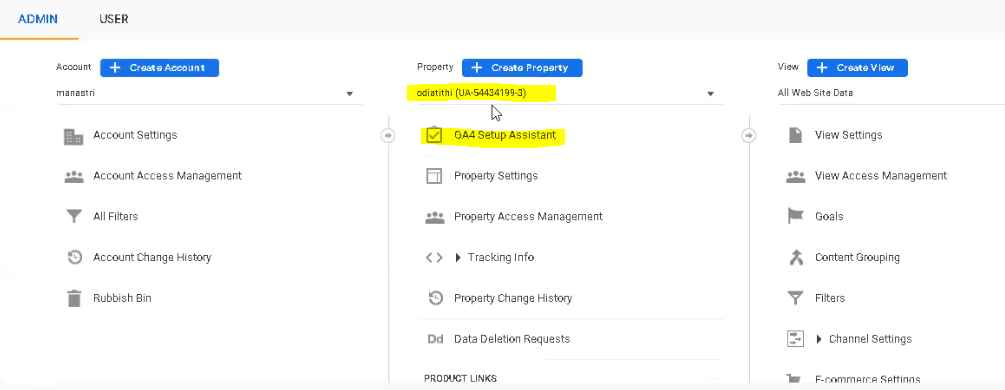Click the Channel Settings icon

(795, 339)
